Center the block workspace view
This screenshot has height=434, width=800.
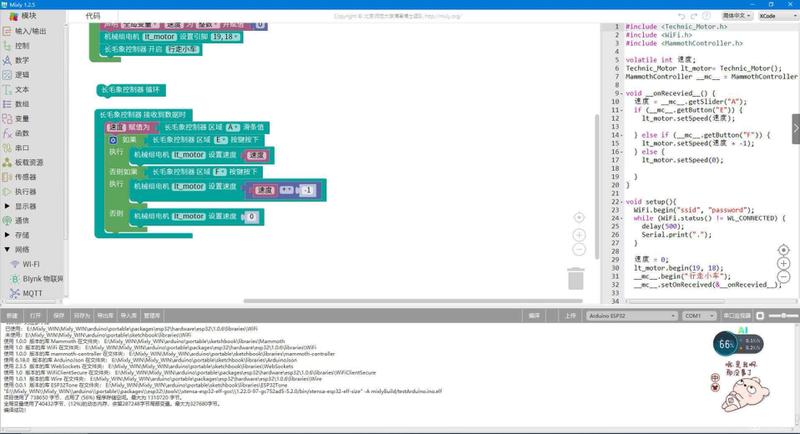(x=579, y=218)
